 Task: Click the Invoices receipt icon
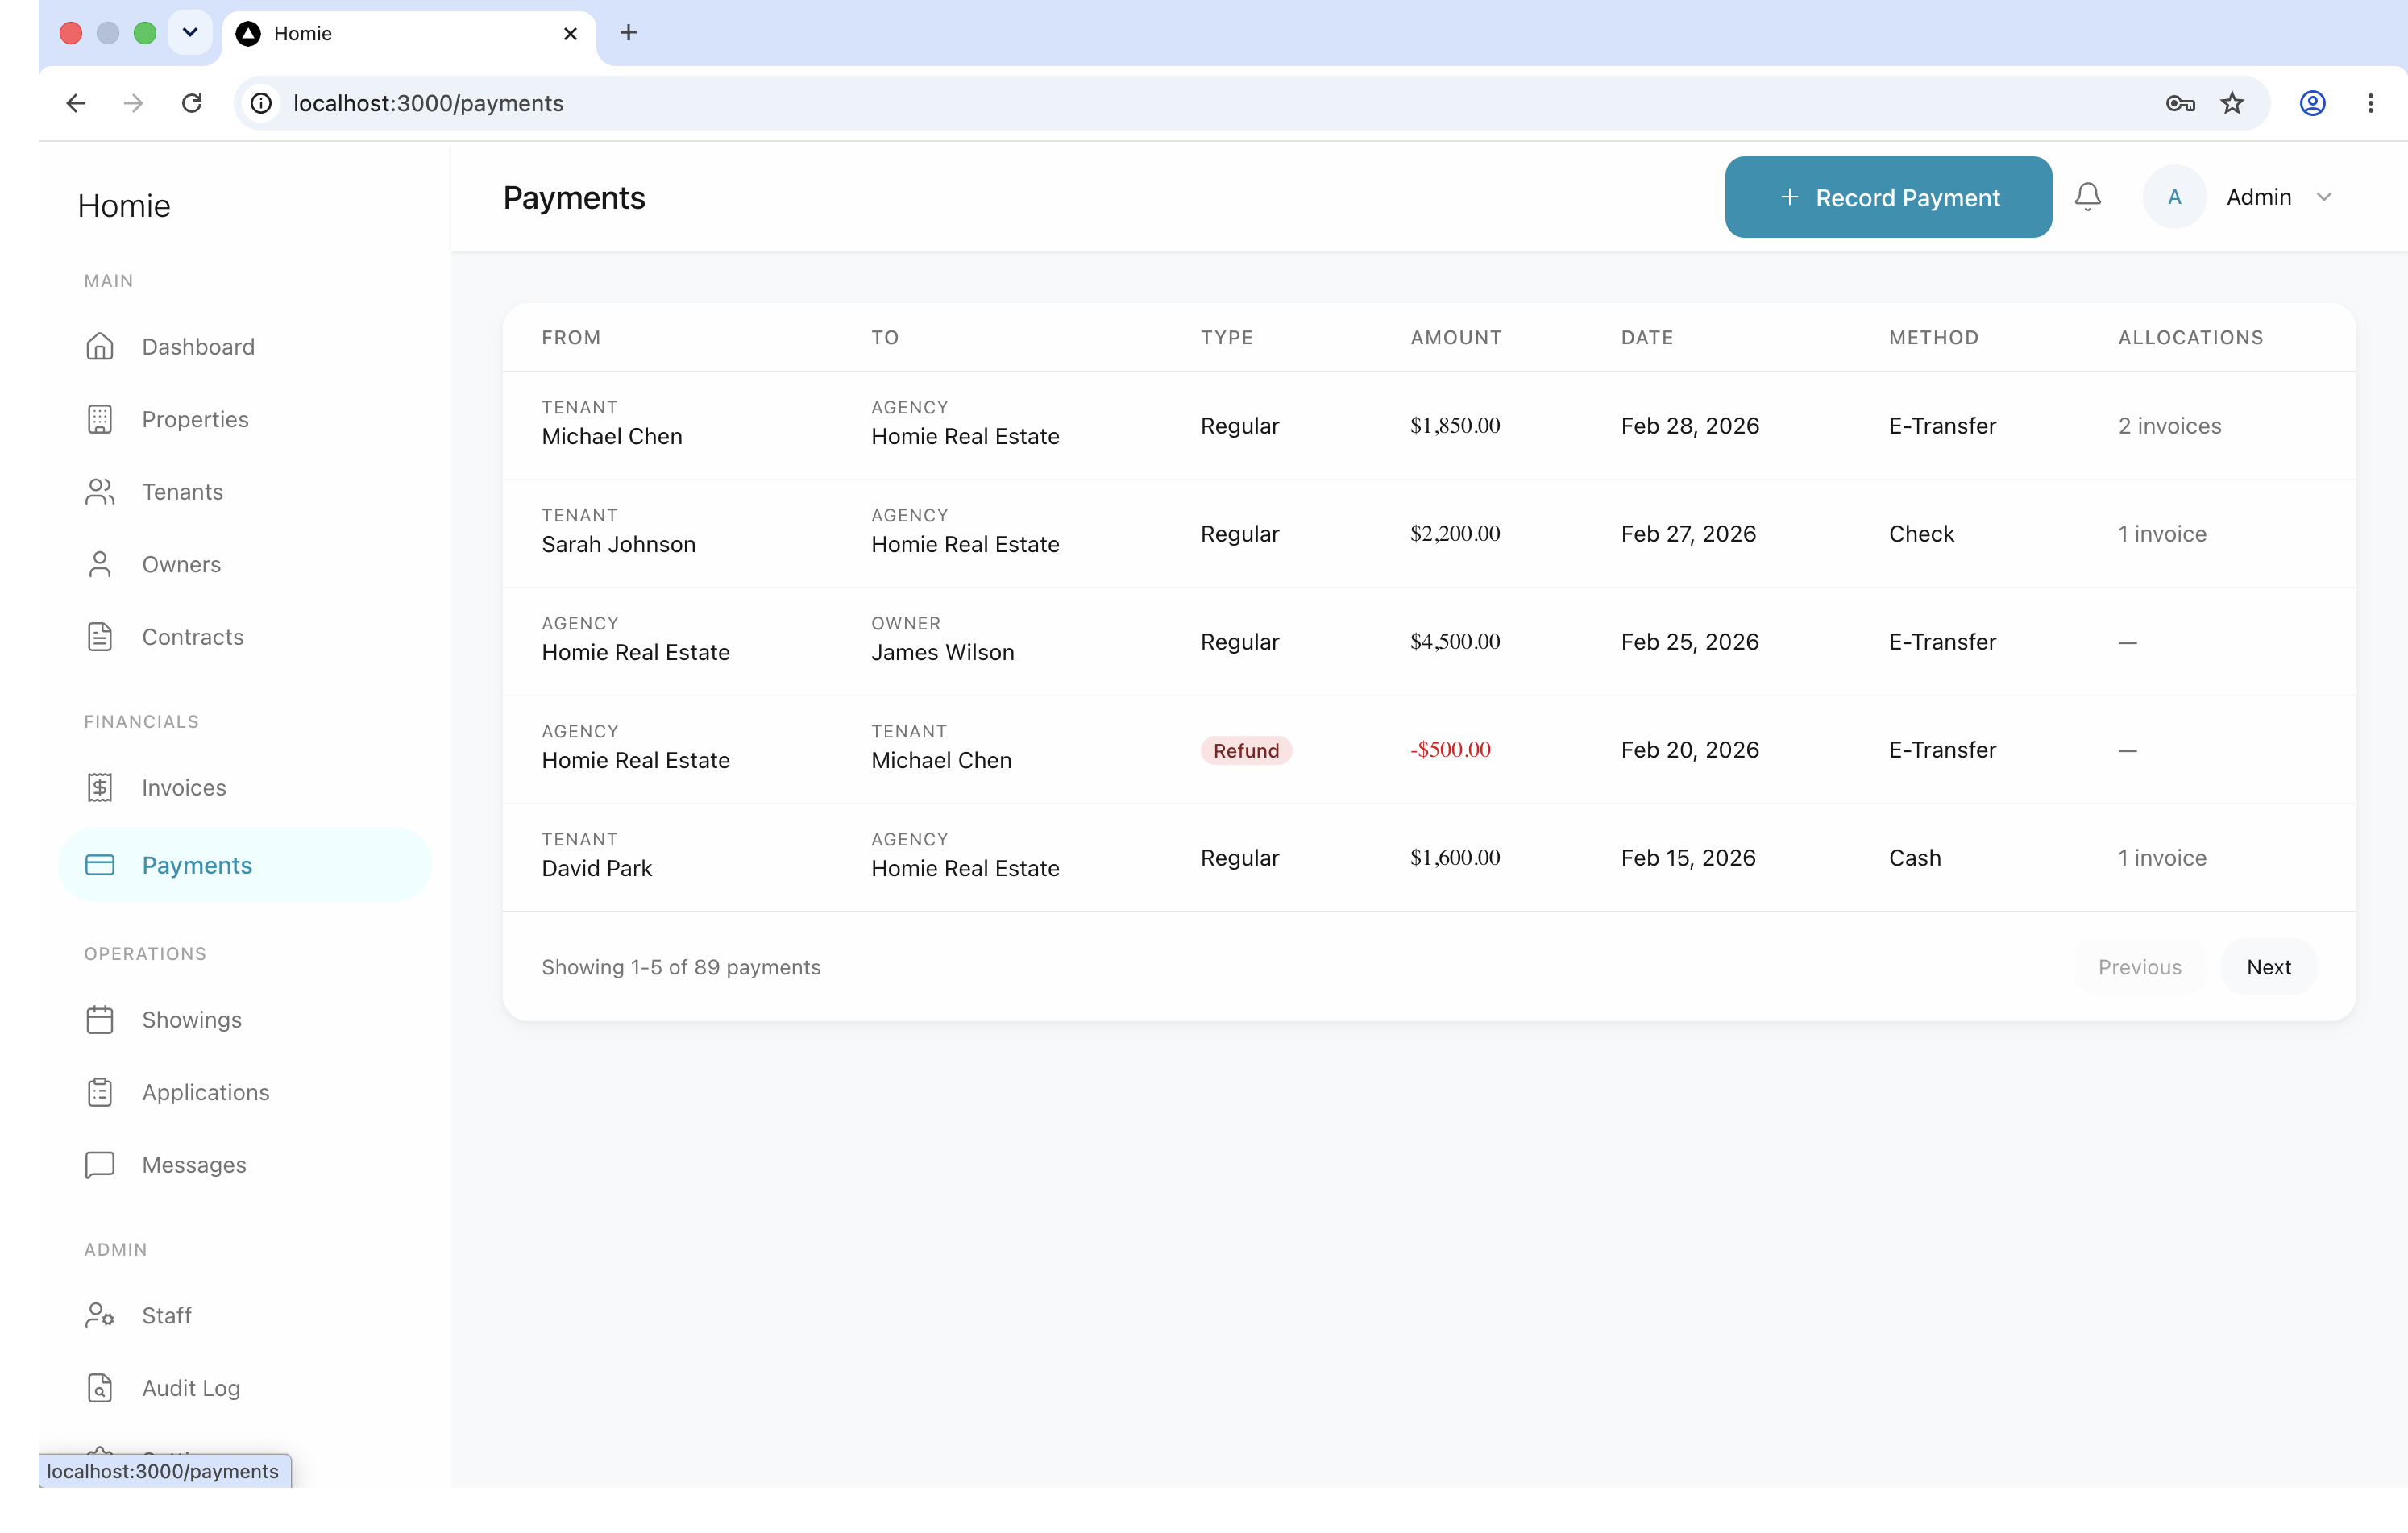click(x=100, y=788)
